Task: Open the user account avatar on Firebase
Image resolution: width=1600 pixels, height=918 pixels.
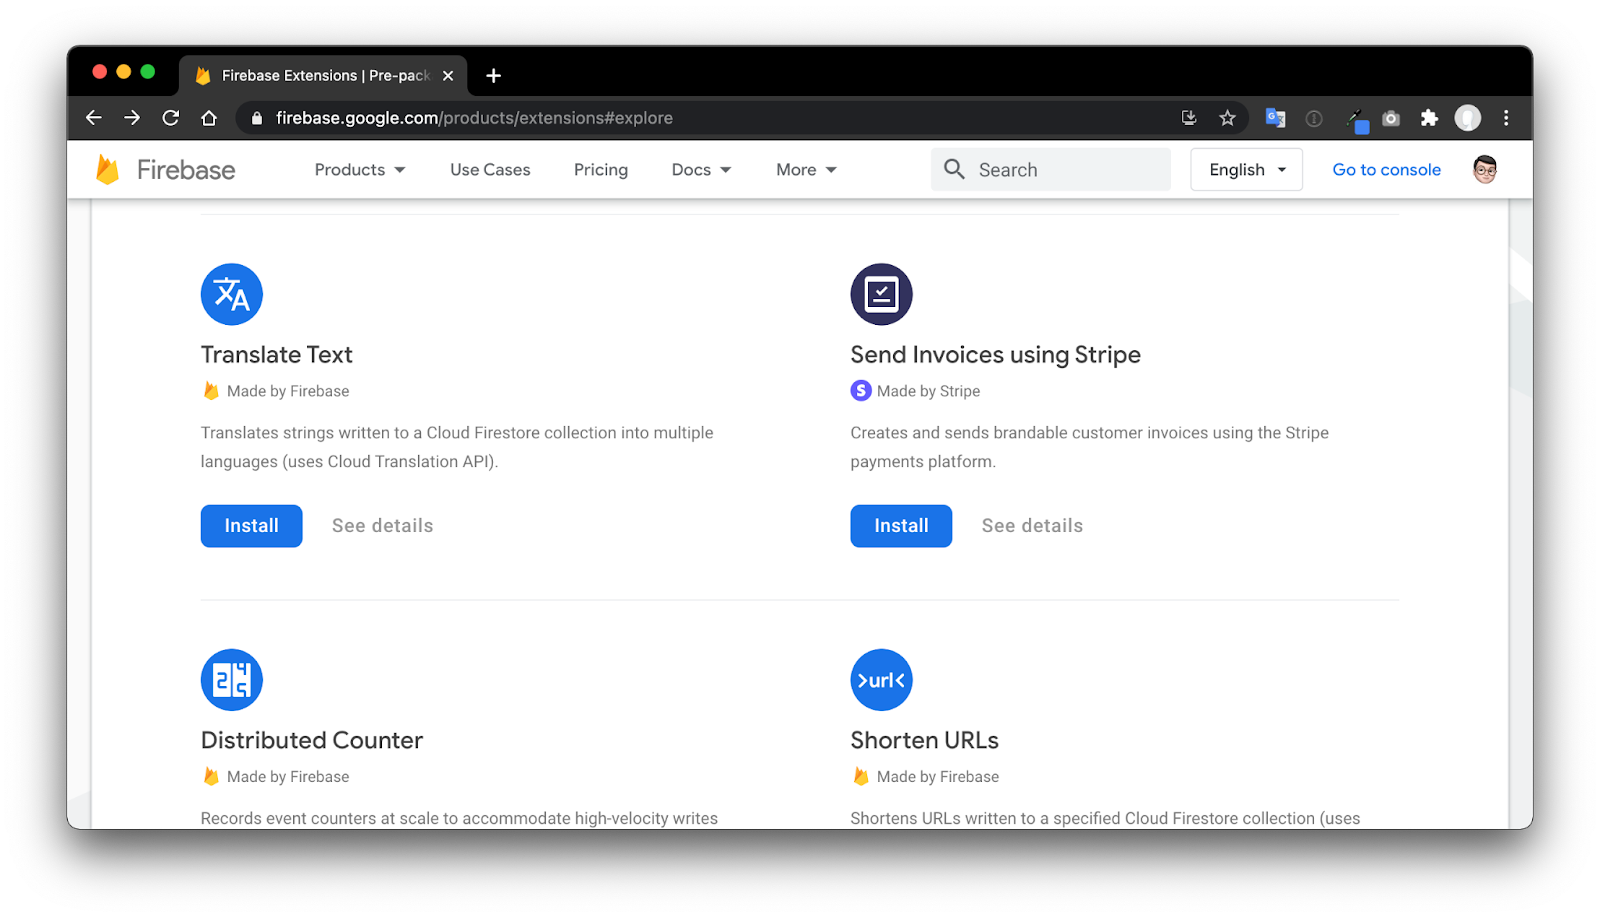Action: [1485, 169]
